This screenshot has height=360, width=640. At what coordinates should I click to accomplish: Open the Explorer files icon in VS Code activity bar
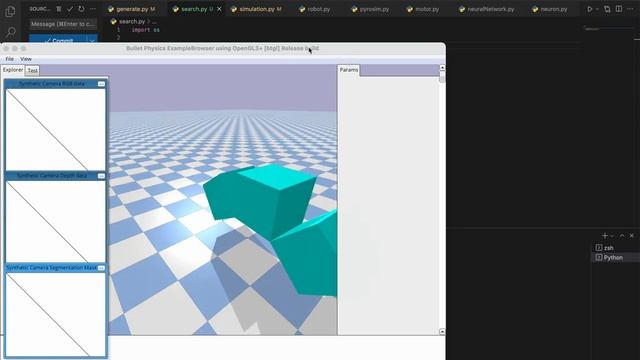(10, 11)
